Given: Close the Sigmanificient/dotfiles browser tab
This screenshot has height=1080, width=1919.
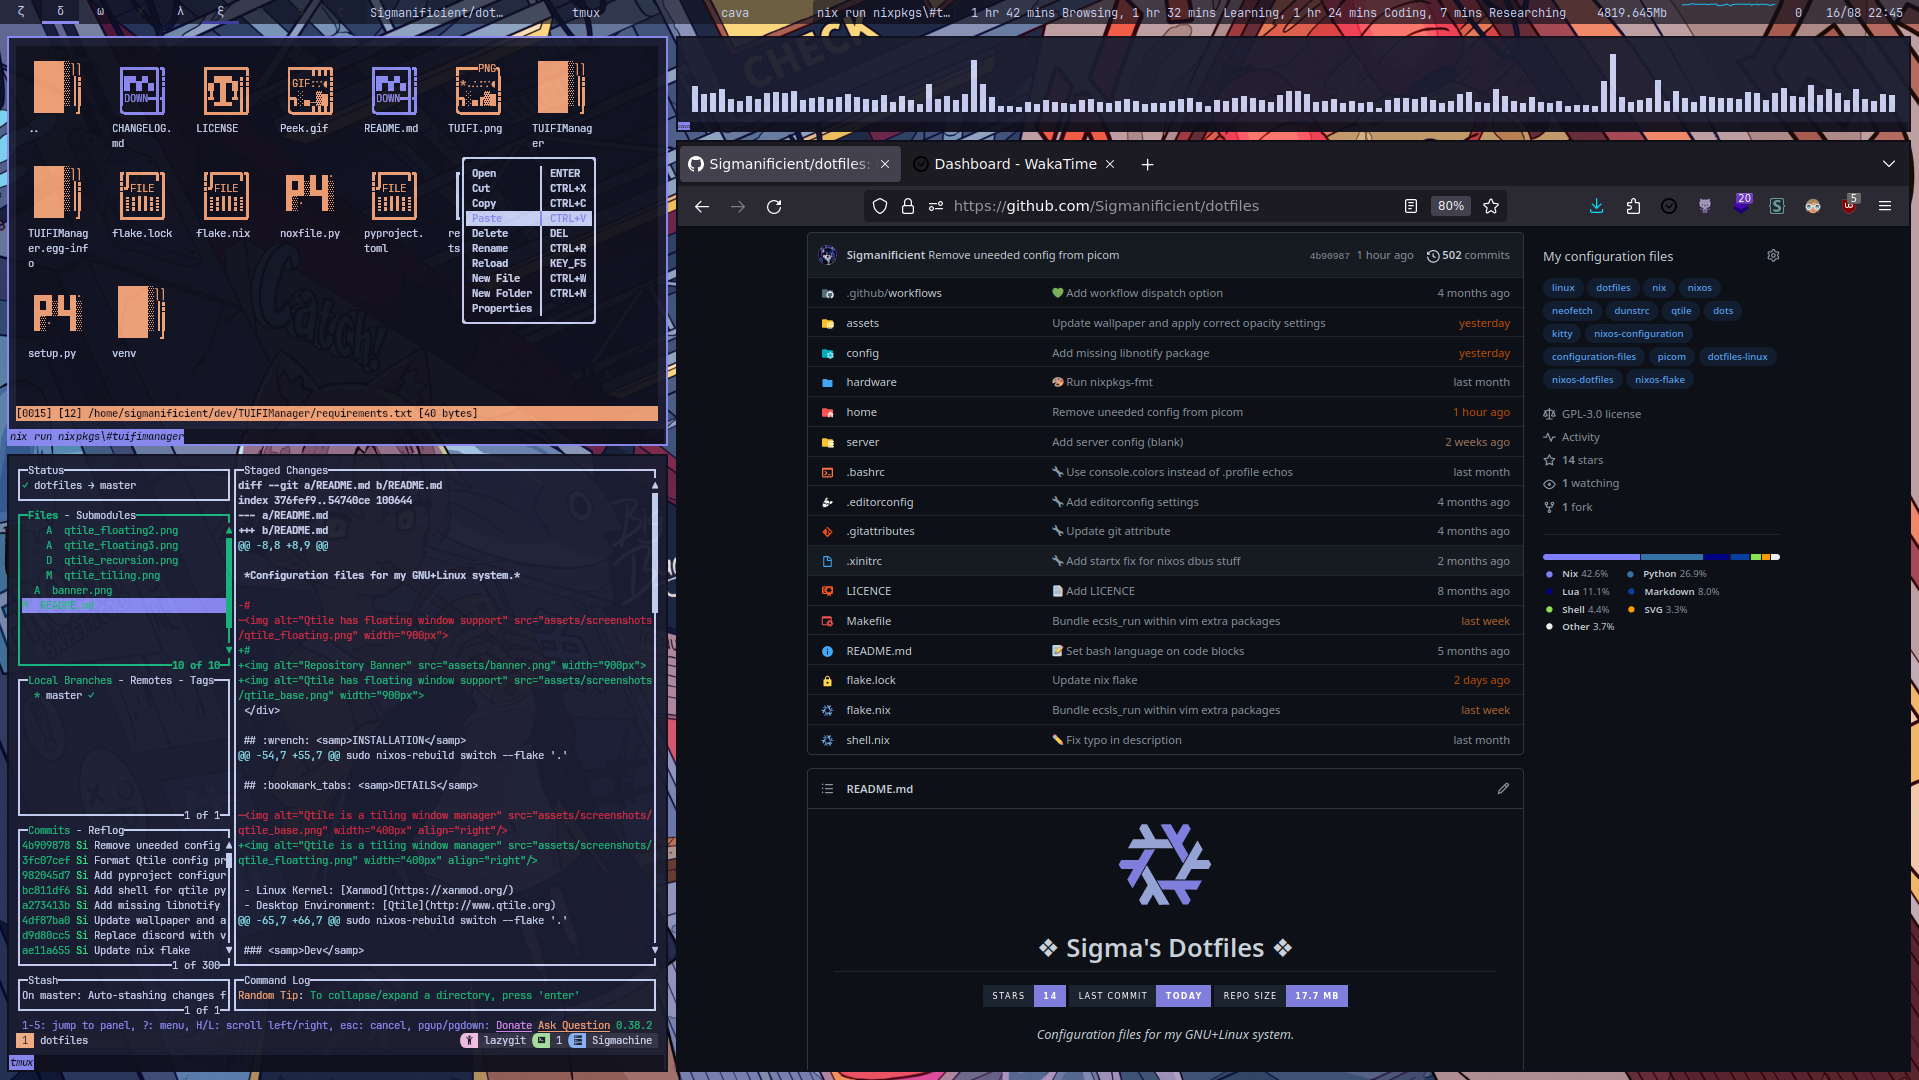Looking at the screenshot, I should (885, 164).
